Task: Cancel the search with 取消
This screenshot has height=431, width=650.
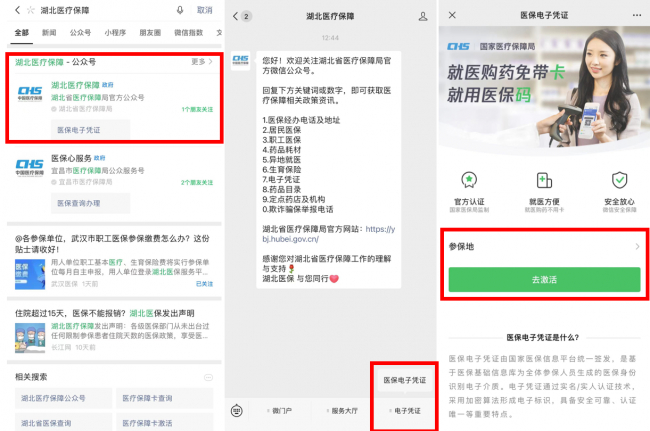Action: pos(204,10)
